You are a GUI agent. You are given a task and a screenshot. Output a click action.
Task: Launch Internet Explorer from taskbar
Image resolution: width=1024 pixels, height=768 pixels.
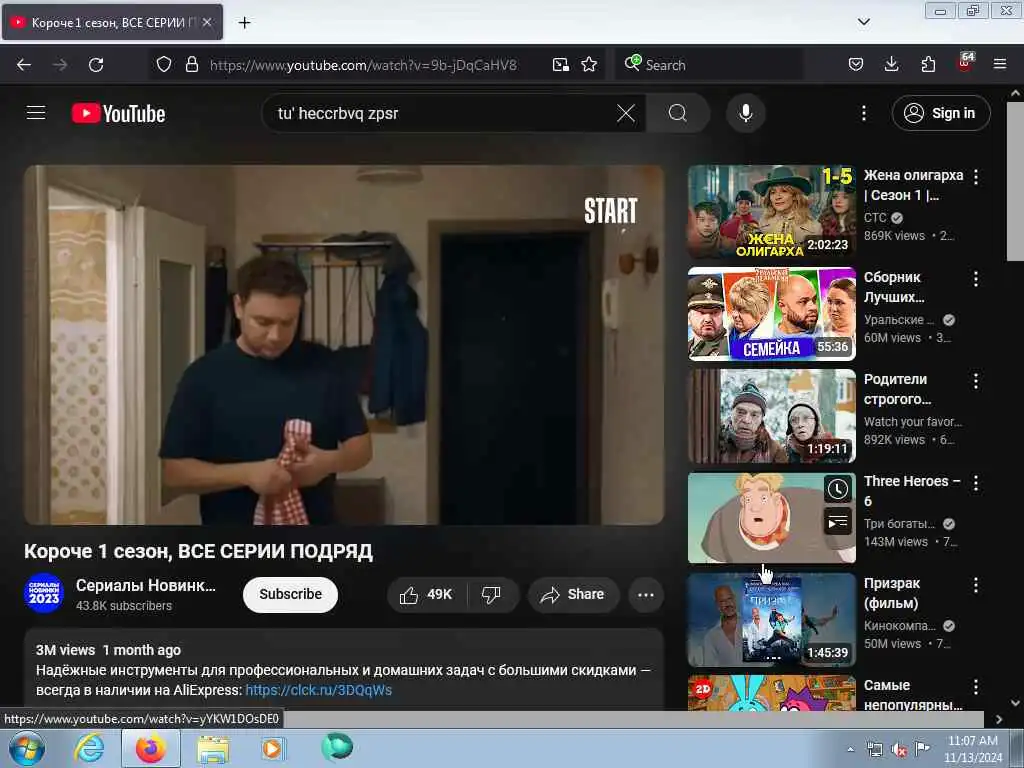pyautogui.click(x=88, y=748)
